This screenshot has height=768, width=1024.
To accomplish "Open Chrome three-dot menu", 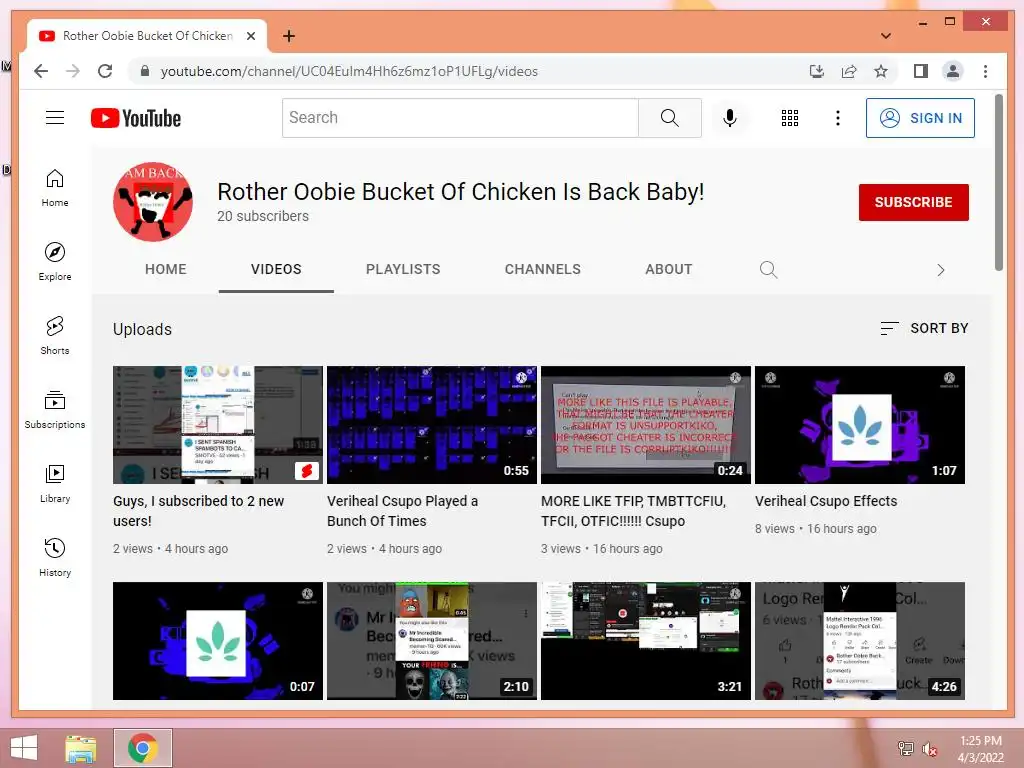I will click(x=985, y=71).
